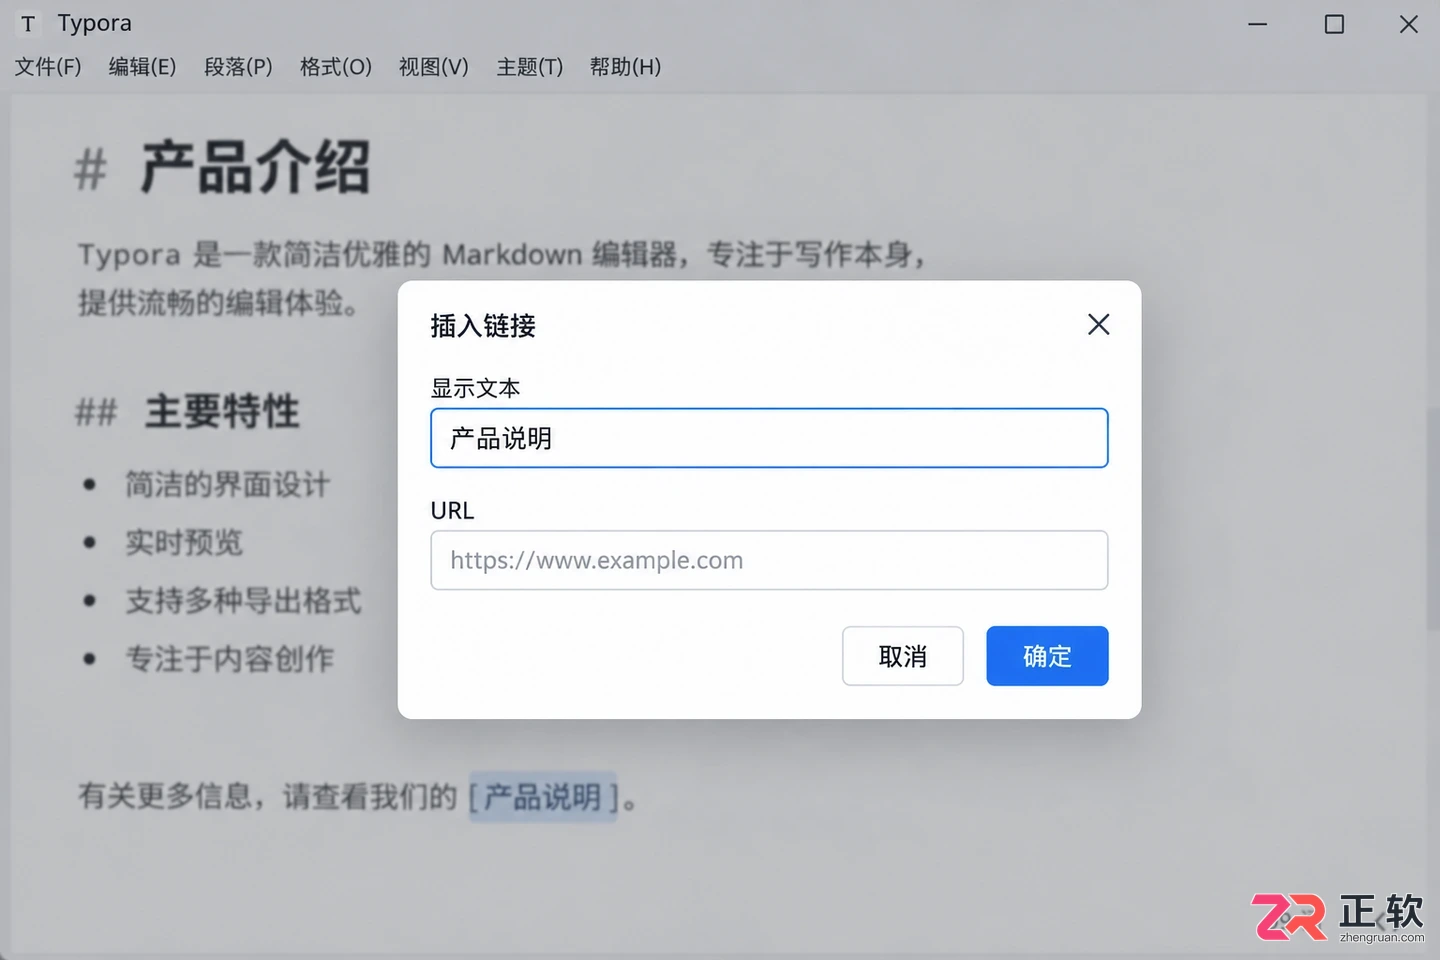
Task: Open the 格式(O) menu
Action: [336, 67]
